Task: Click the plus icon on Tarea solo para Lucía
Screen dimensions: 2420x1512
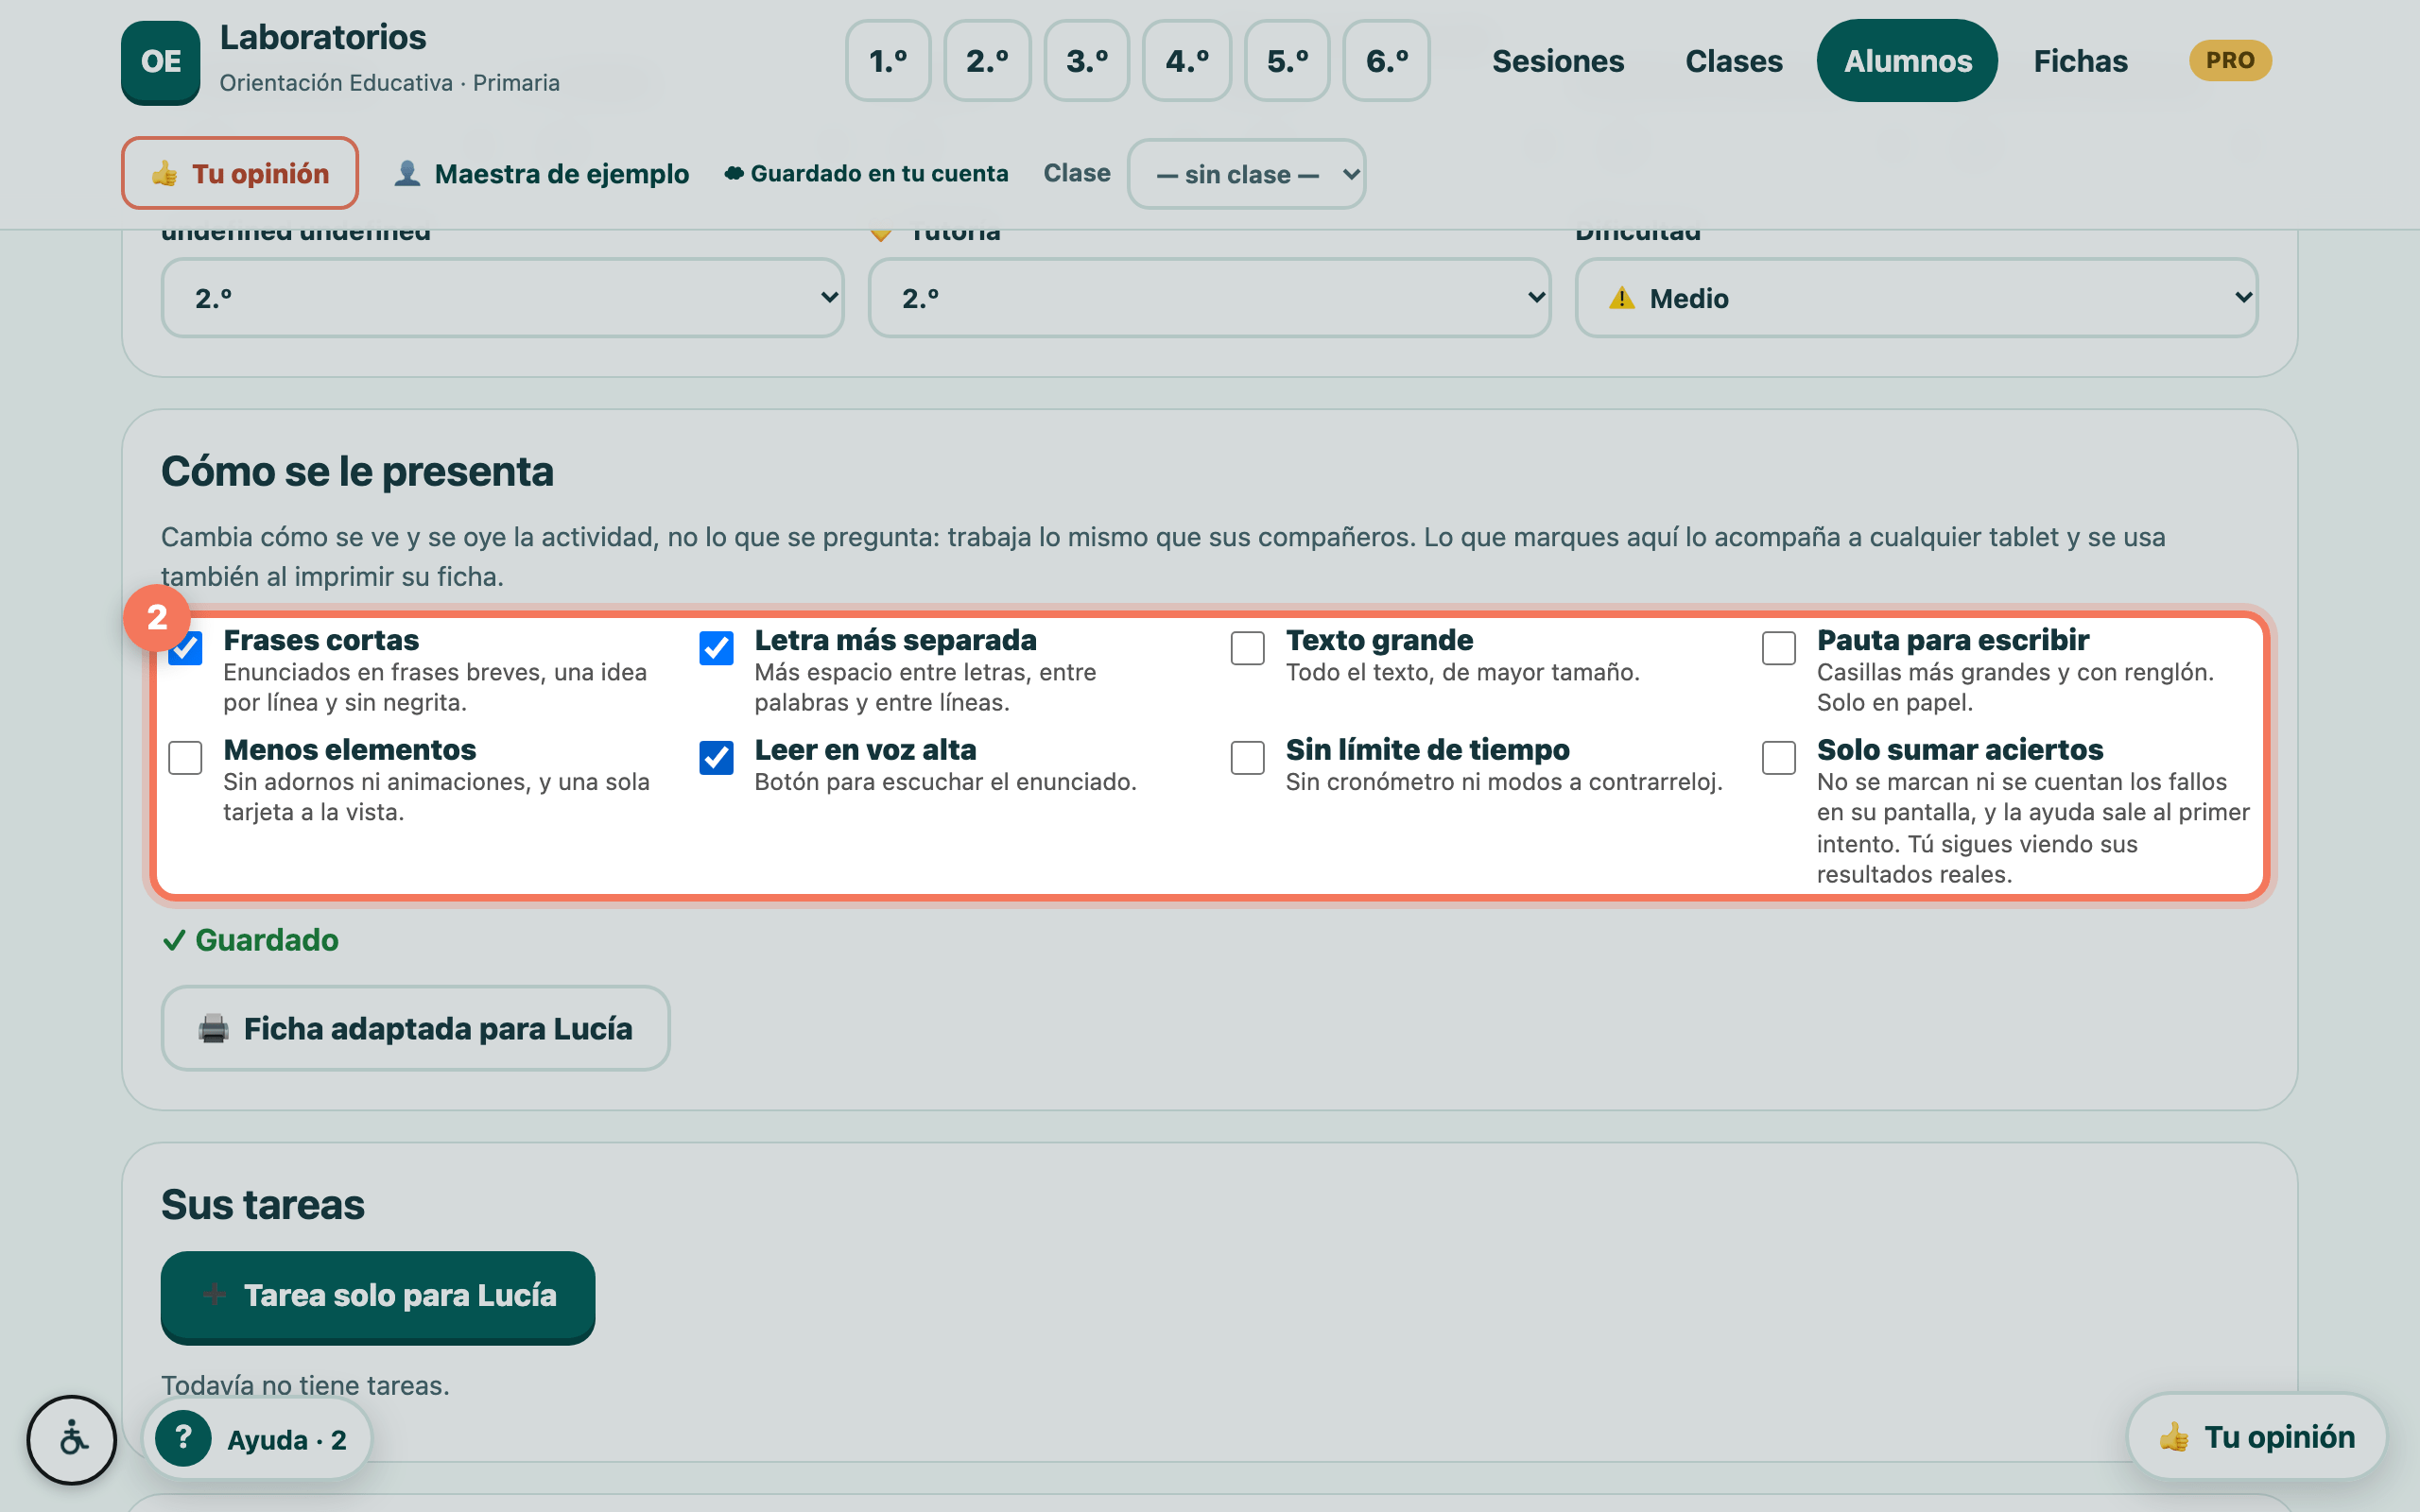Action: (x=213, y=1294)
